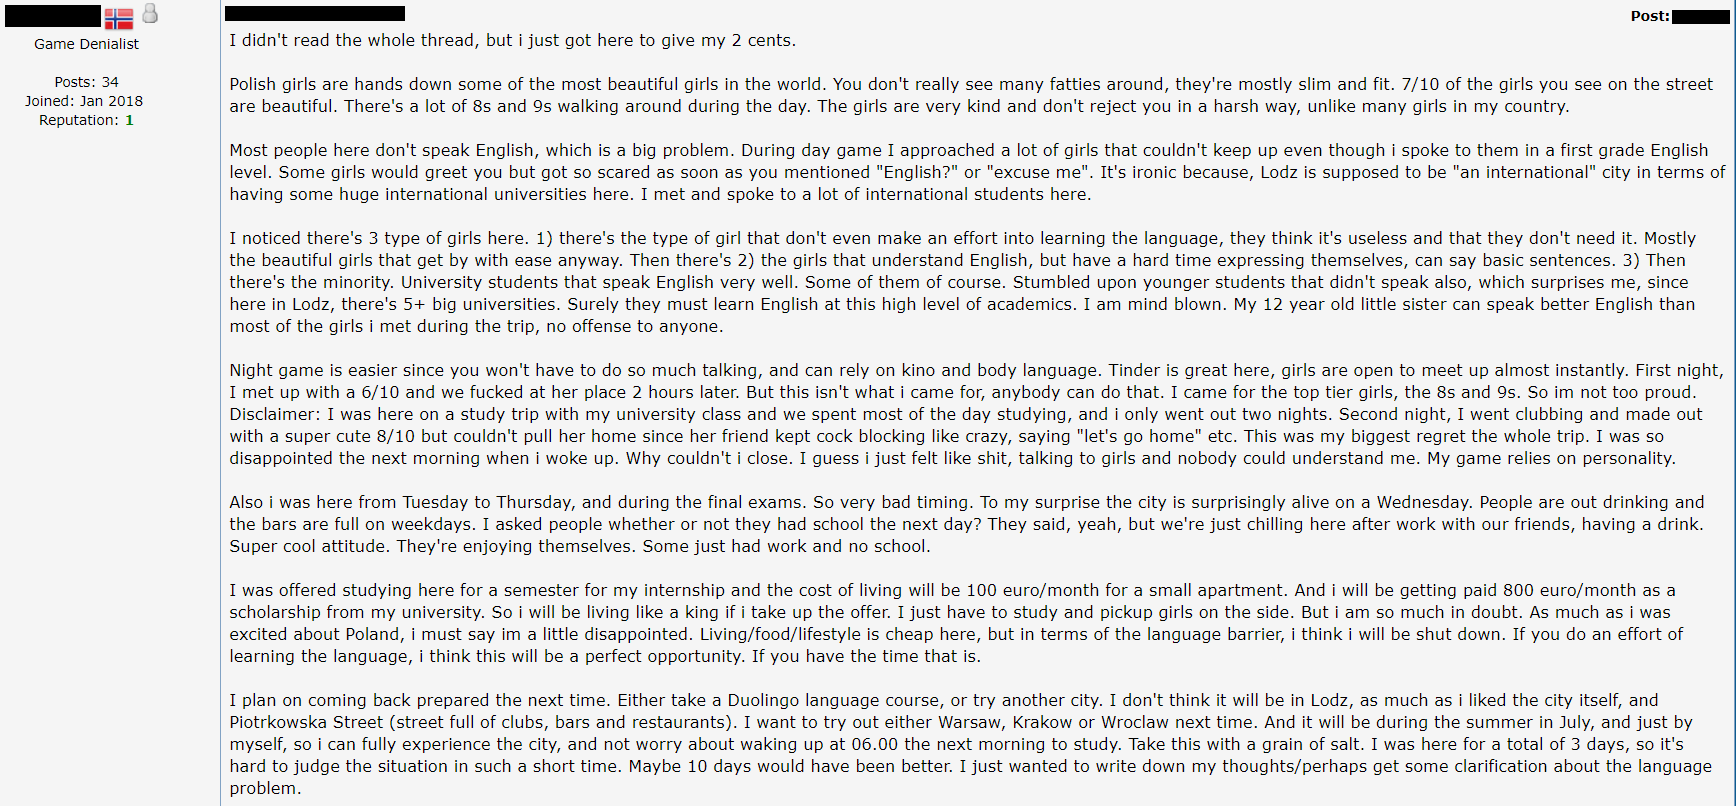This screenshot has height=806, width=1736.
Task: Click "Piotrkowska Street" in the last paragraph
Action: 306,722
